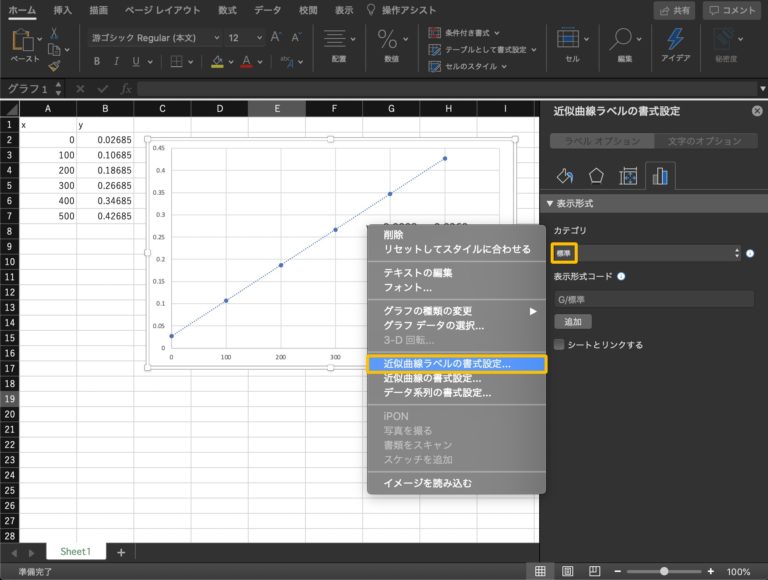The image size is (768, 580).
Task: Click the font color A icon
Action: click(246, 62)
